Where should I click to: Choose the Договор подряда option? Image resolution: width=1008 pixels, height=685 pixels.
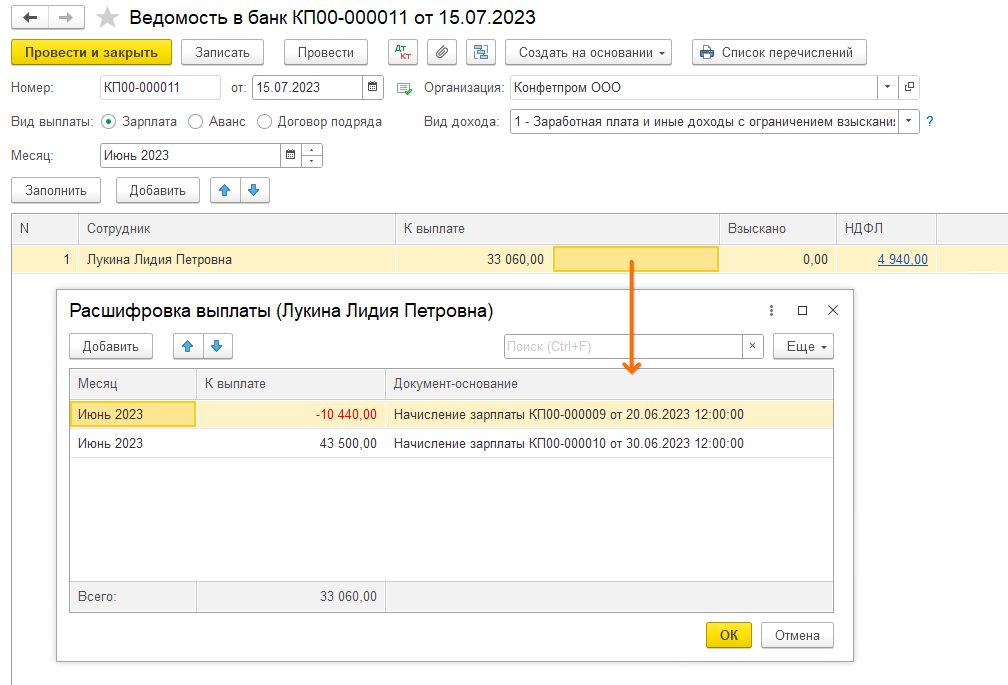[264, 121]
